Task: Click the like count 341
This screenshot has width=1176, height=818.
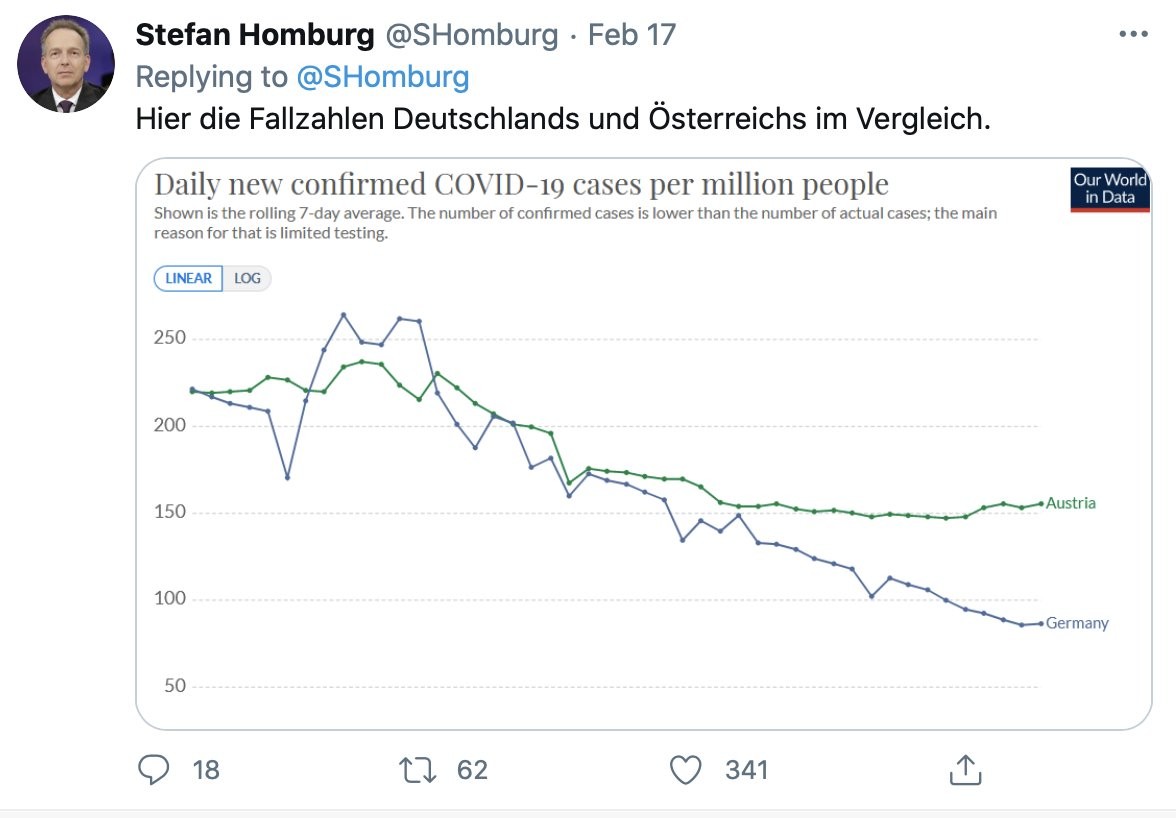Action: click(x=747, y=769)
